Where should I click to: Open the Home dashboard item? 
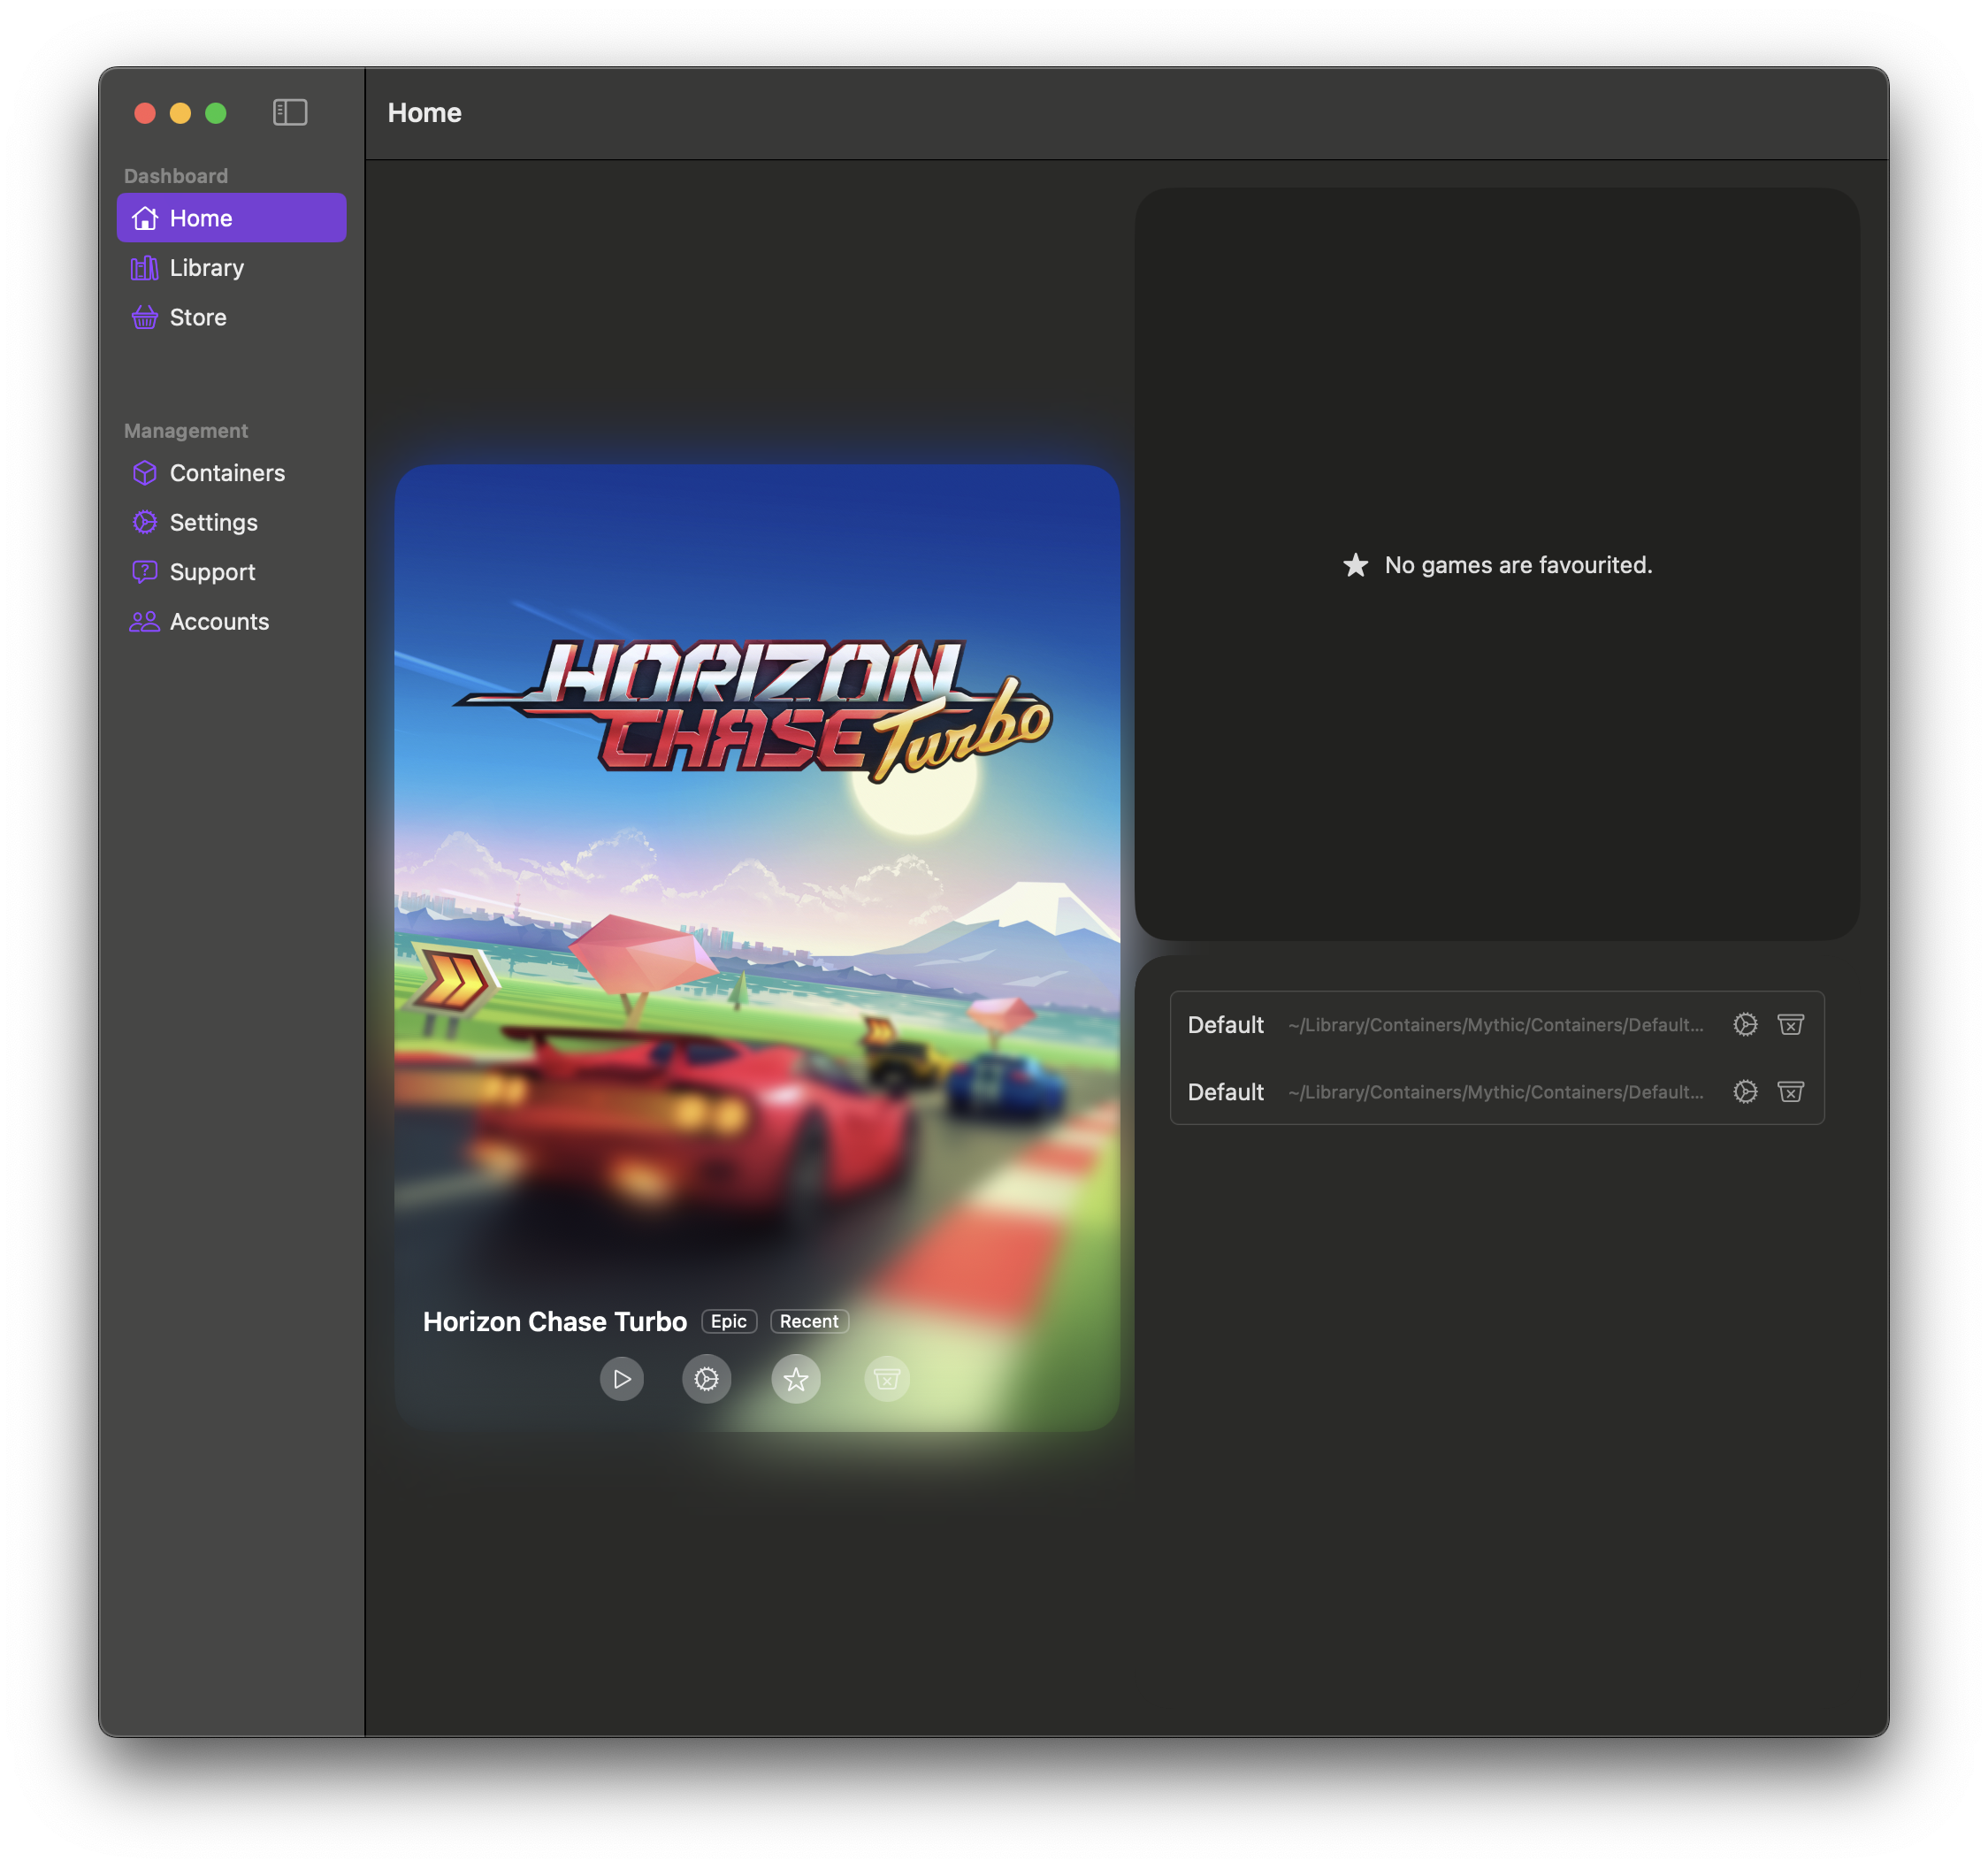(x=231, y=218)
